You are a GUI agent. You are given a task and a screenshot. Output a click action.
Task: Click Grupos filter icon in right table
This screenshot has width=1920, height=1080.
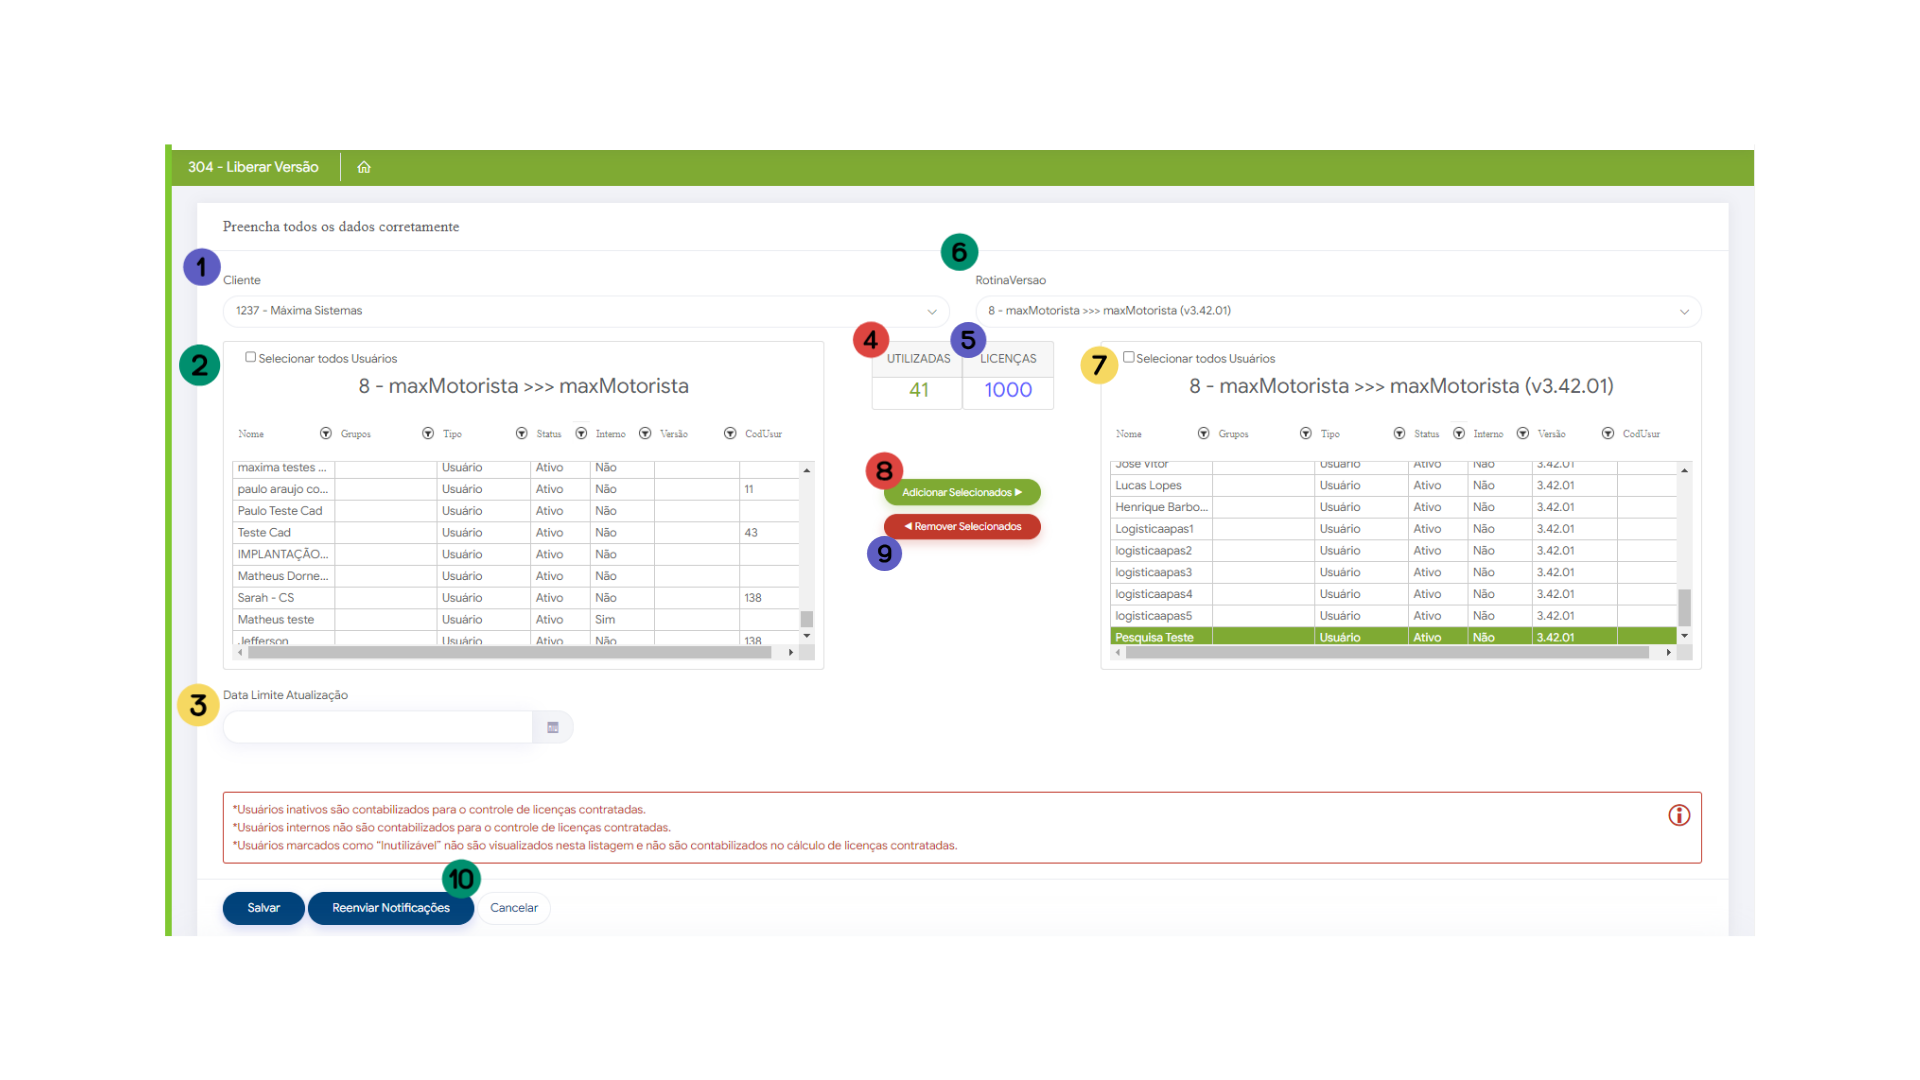point(1305,433)
